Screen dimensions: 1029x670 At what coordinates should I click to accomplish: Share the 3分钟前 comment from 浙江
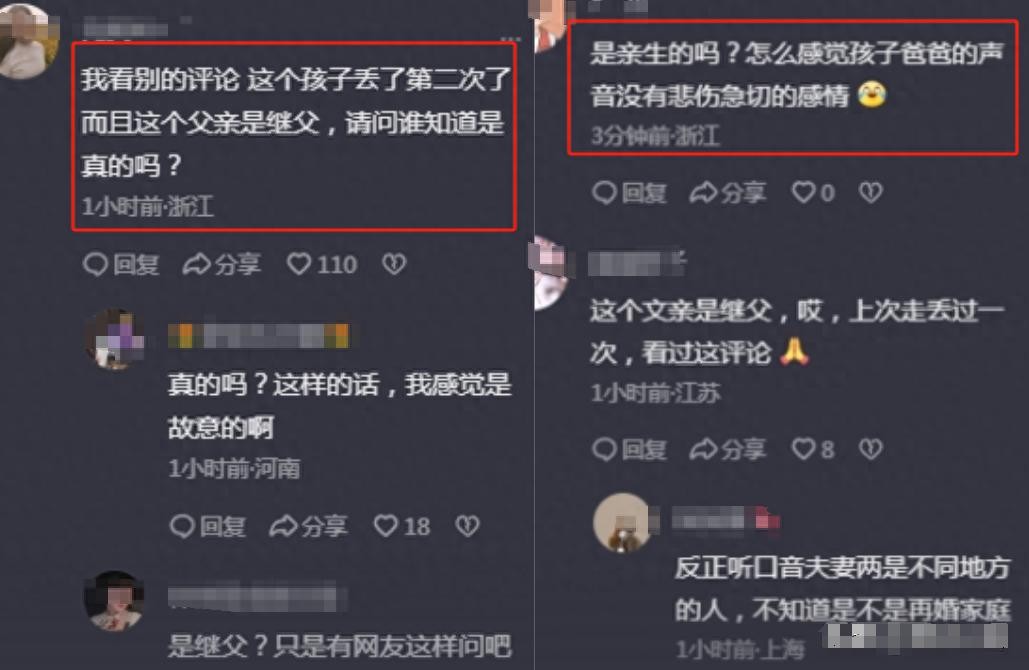[x=728, y=192]
